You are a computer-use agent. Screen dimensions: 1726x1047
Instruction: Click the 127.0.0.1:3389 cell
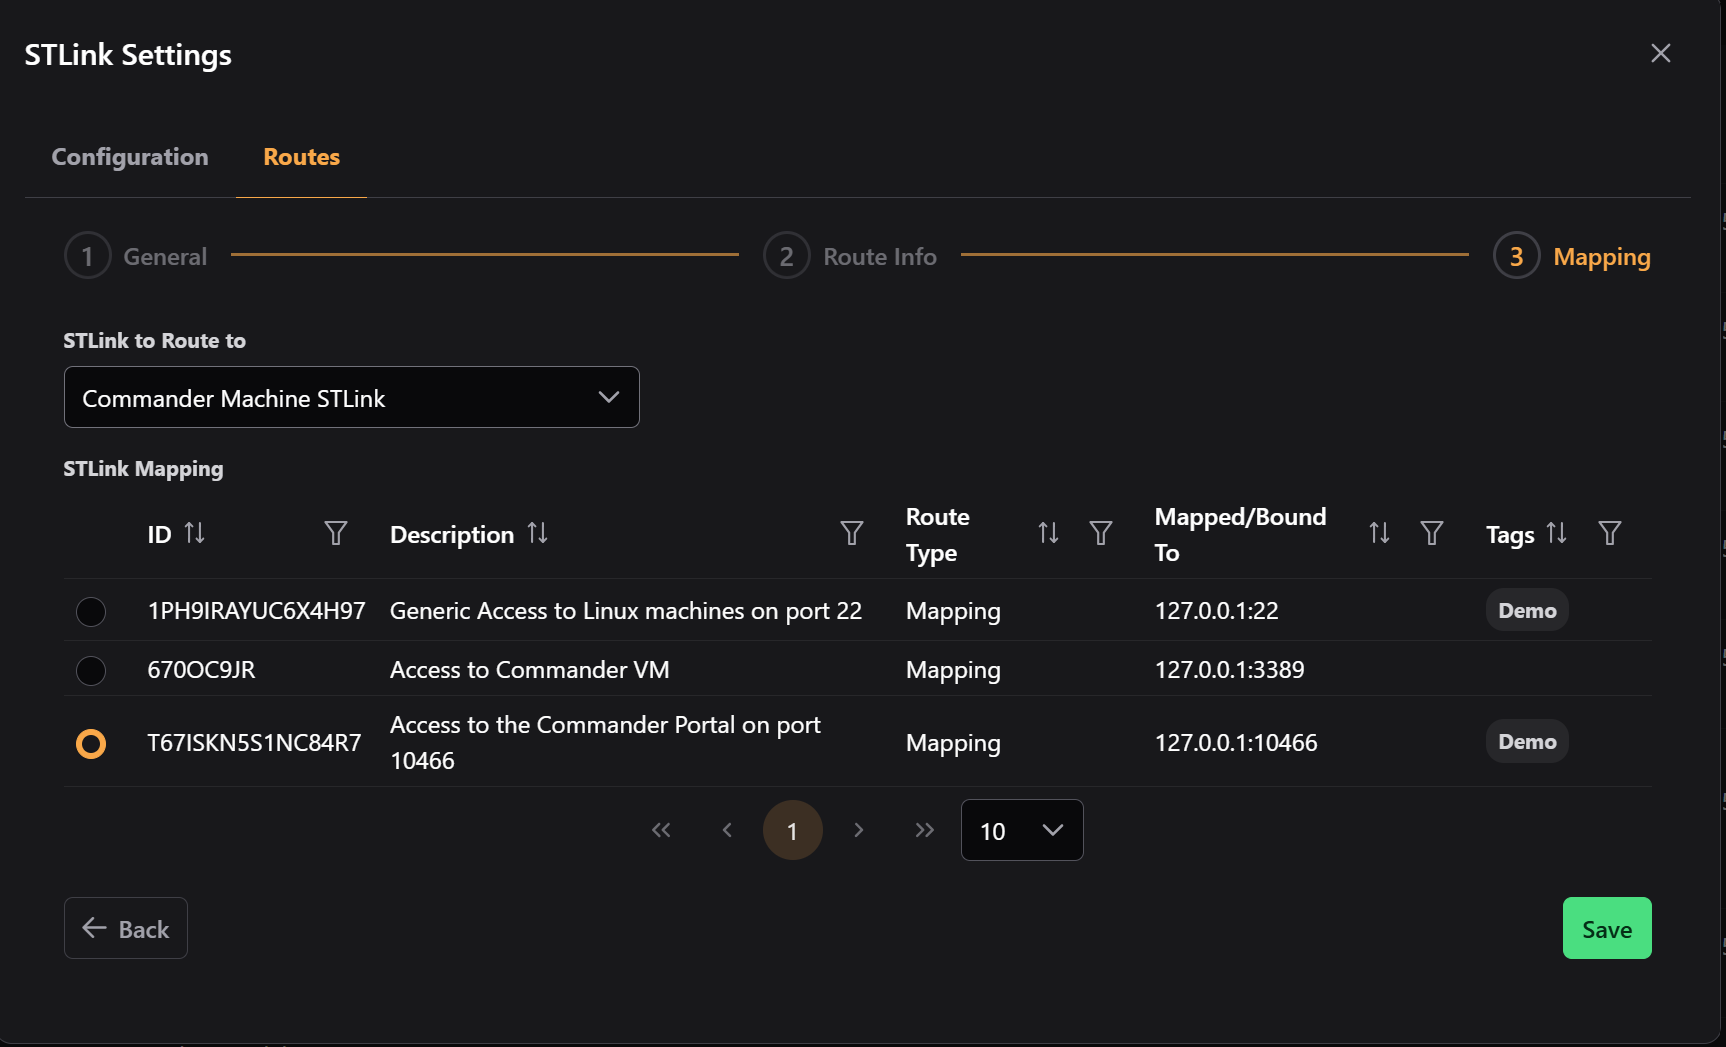1230,669
